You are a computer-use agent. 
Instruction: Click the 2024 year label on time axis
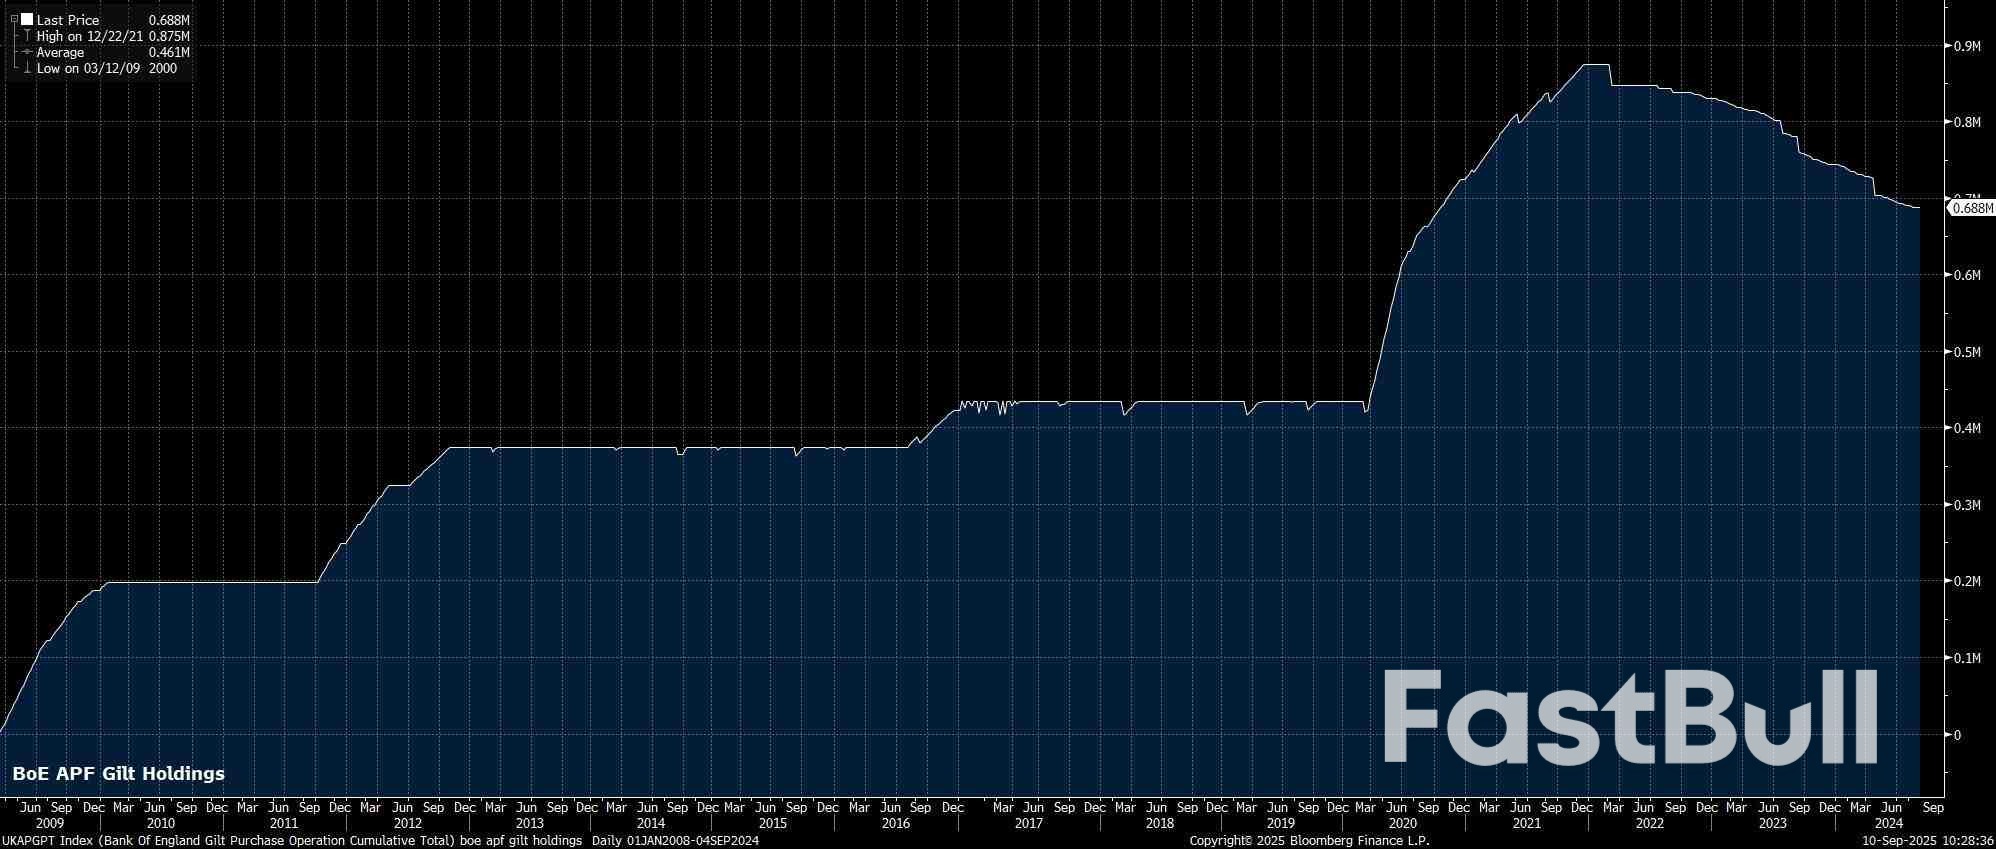(x=1888, y=823)
